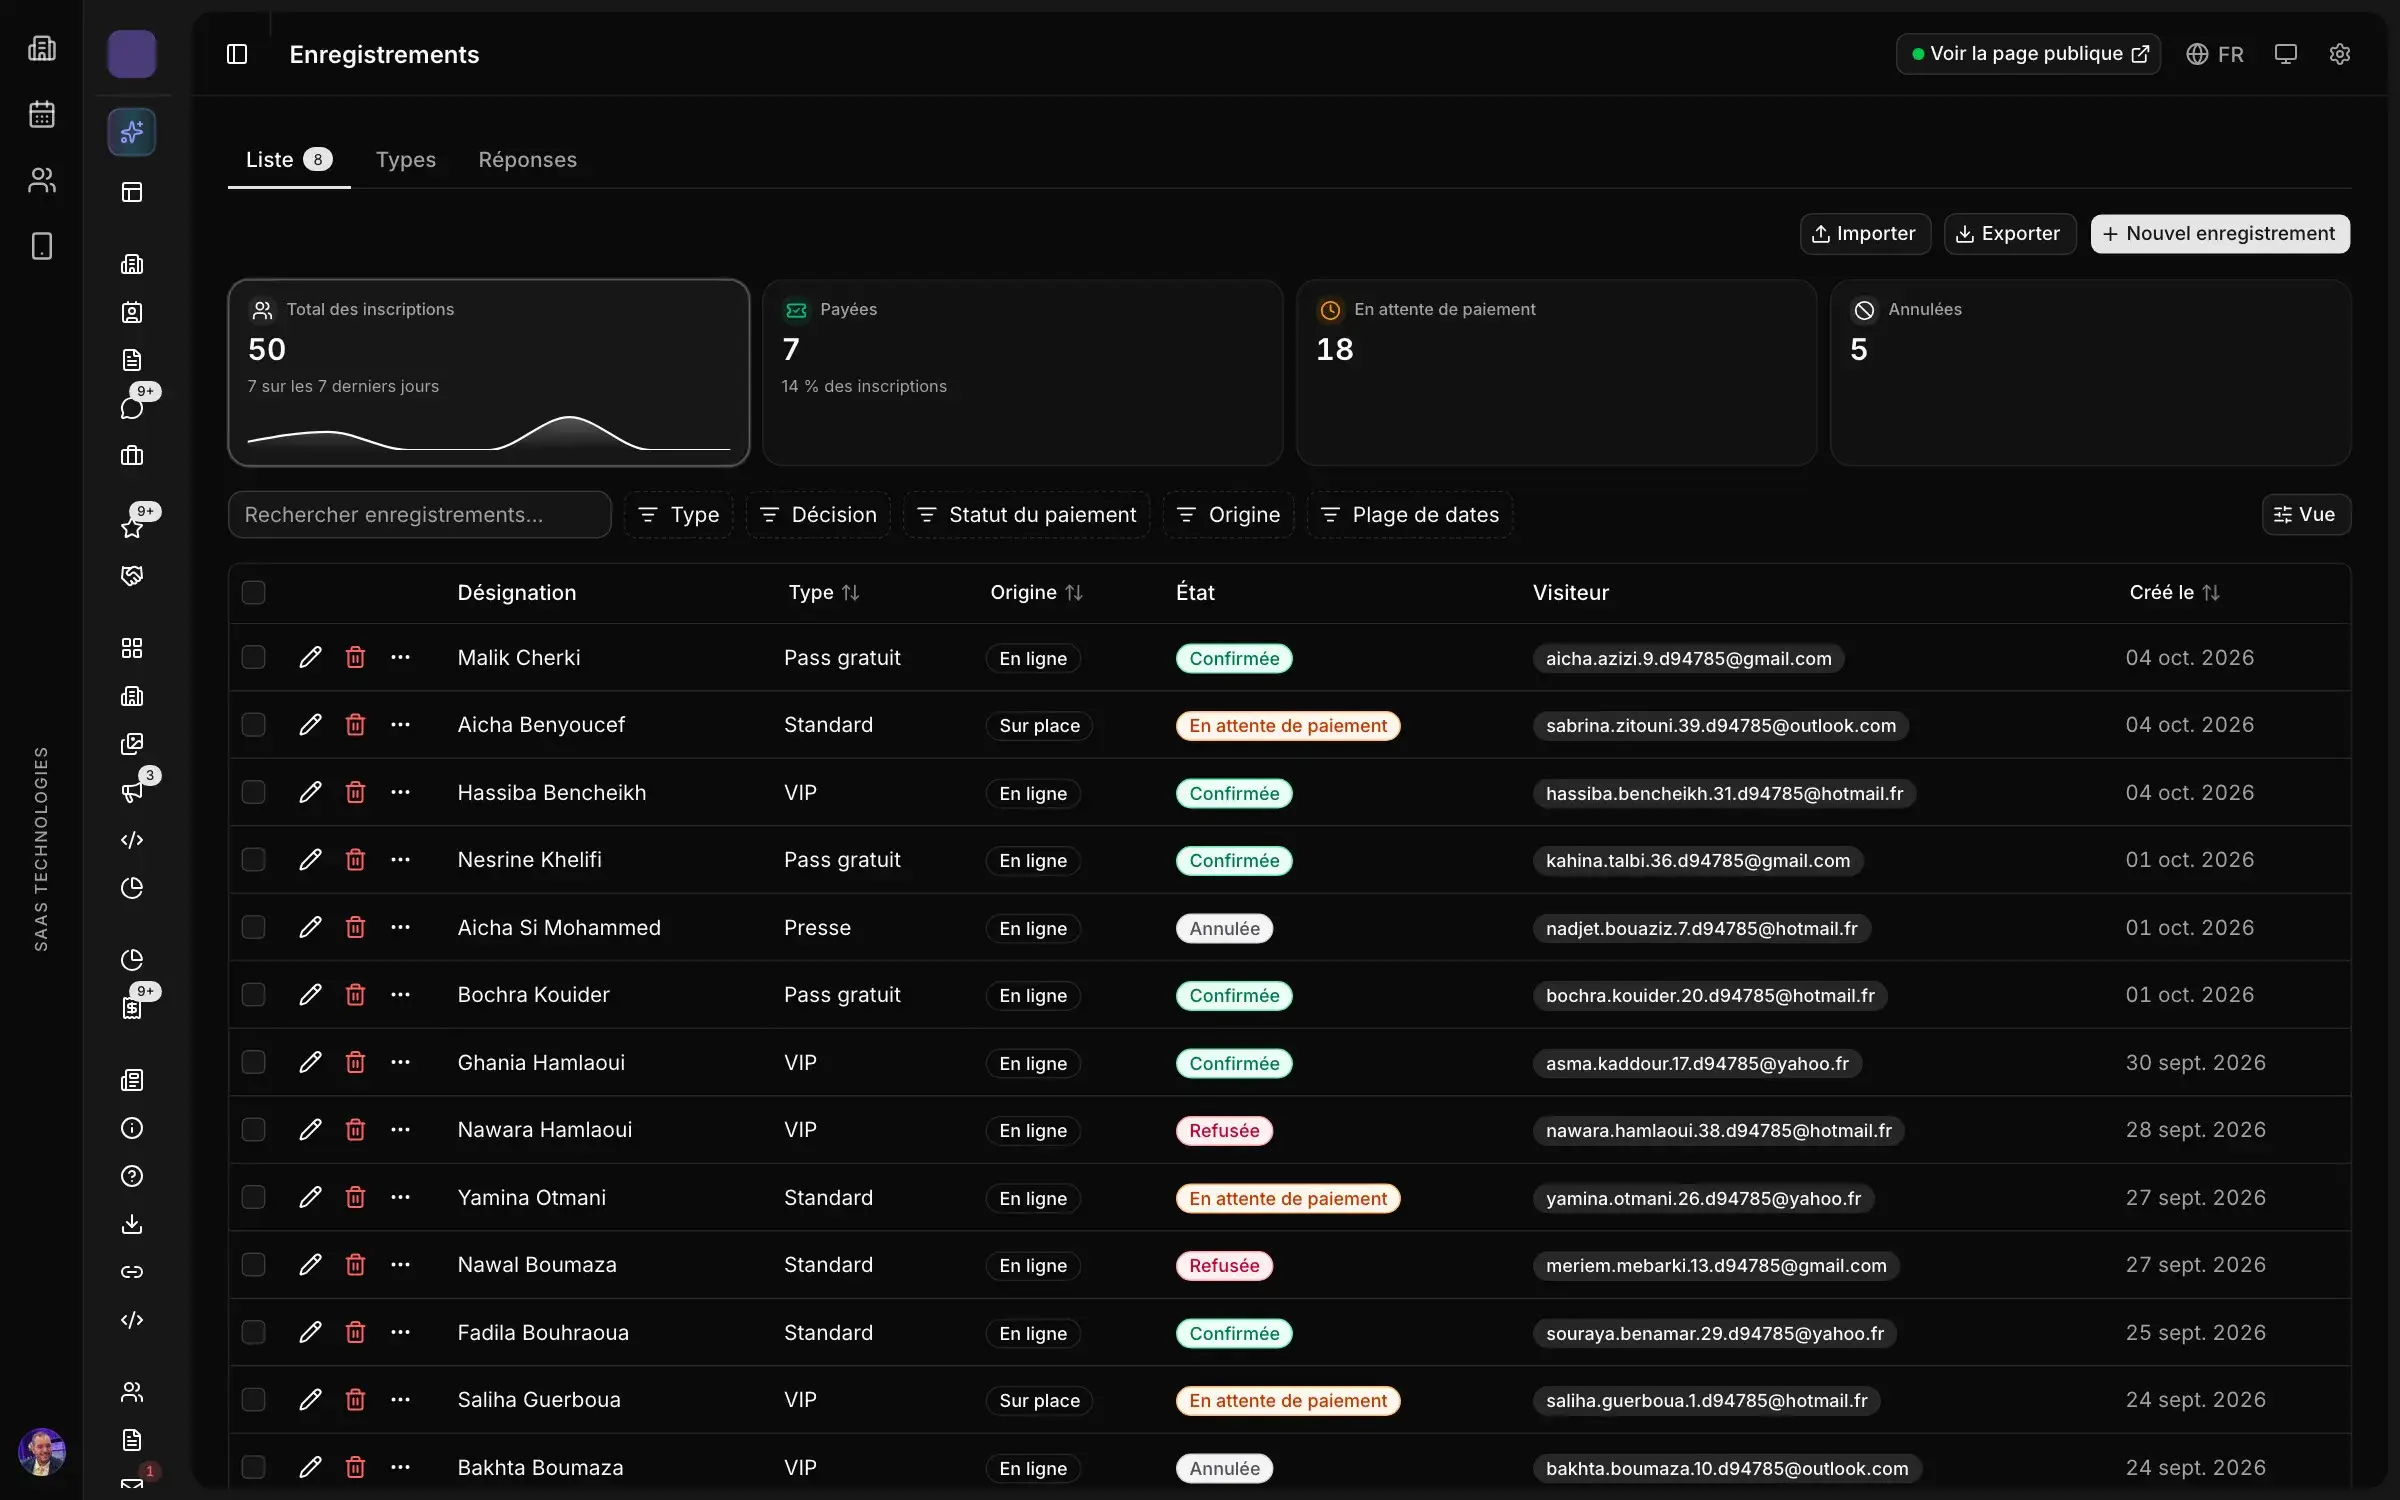Viewport: 2400px width, 1500px height.
Task: Click the Exporter button
Action: click(x=2009, y=233)
